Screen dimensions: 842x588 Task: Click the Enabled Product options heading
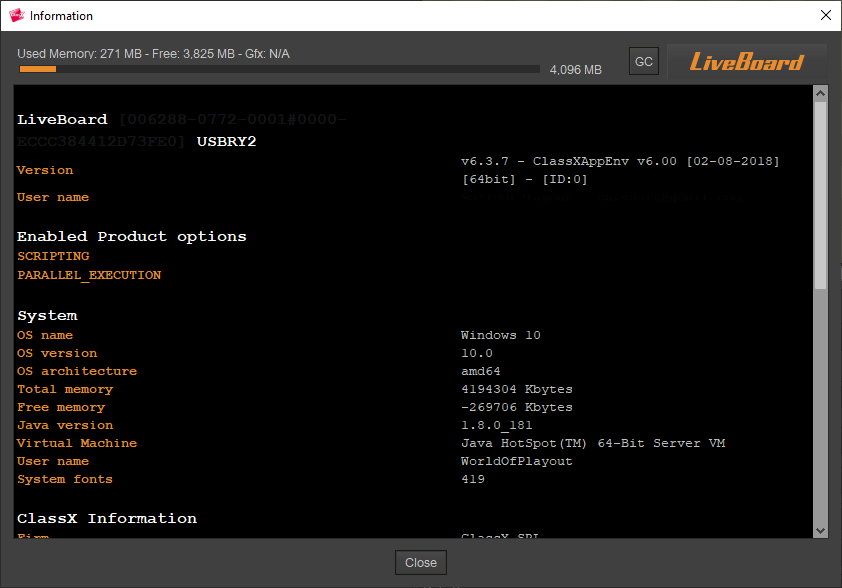coord(131,237)
